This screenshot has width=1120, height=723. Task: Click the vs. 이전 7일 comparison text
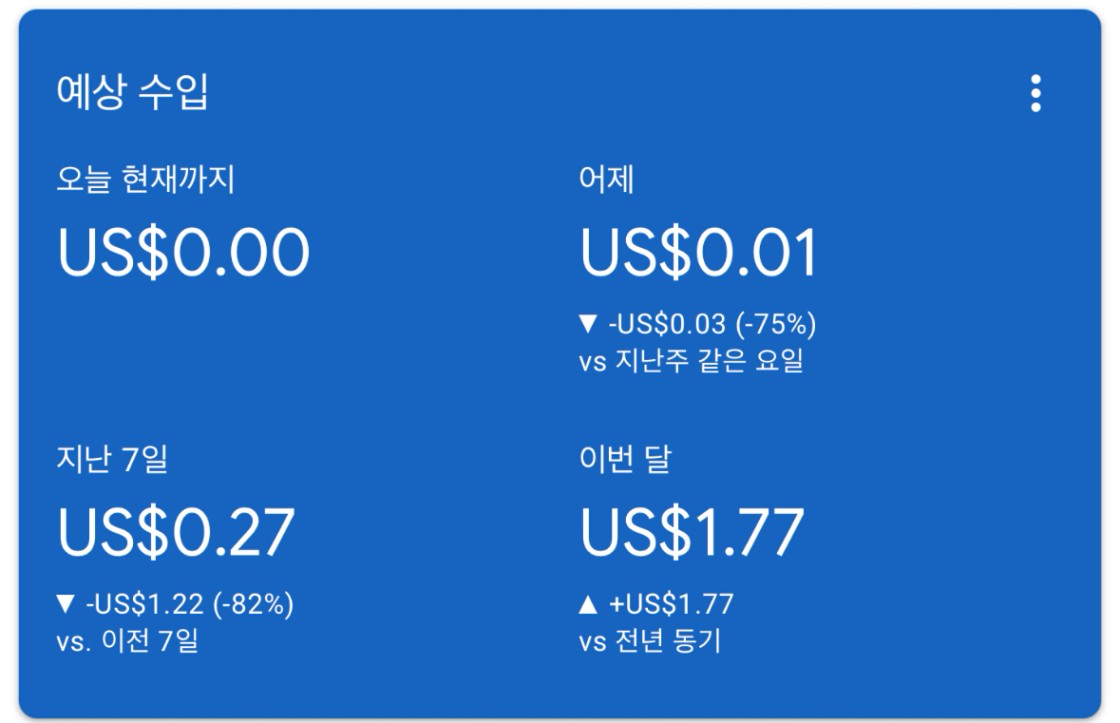[x=127, y=640]
